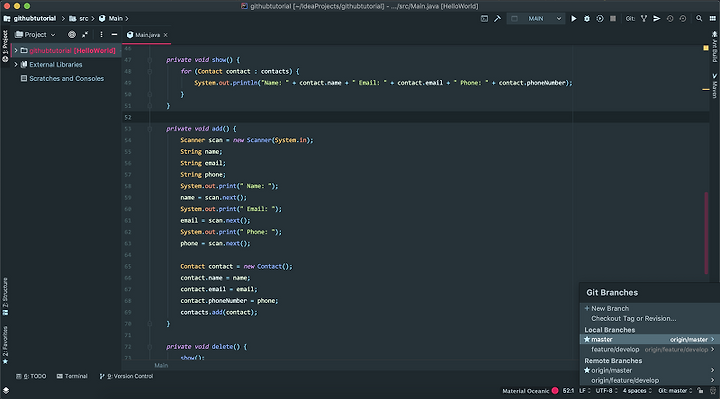The height and width of the screenshot is (399, 720).
Task: Select local master branch entry
Action: (650, 339)
